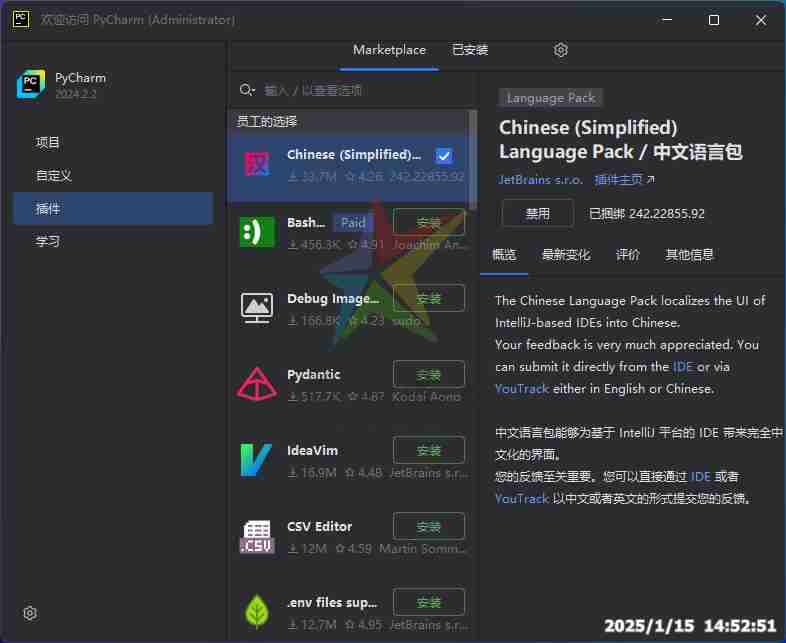This screenshot has height=643, width=786.
Task: Click the Language Pack category tag
Action: tap(550, 98)
